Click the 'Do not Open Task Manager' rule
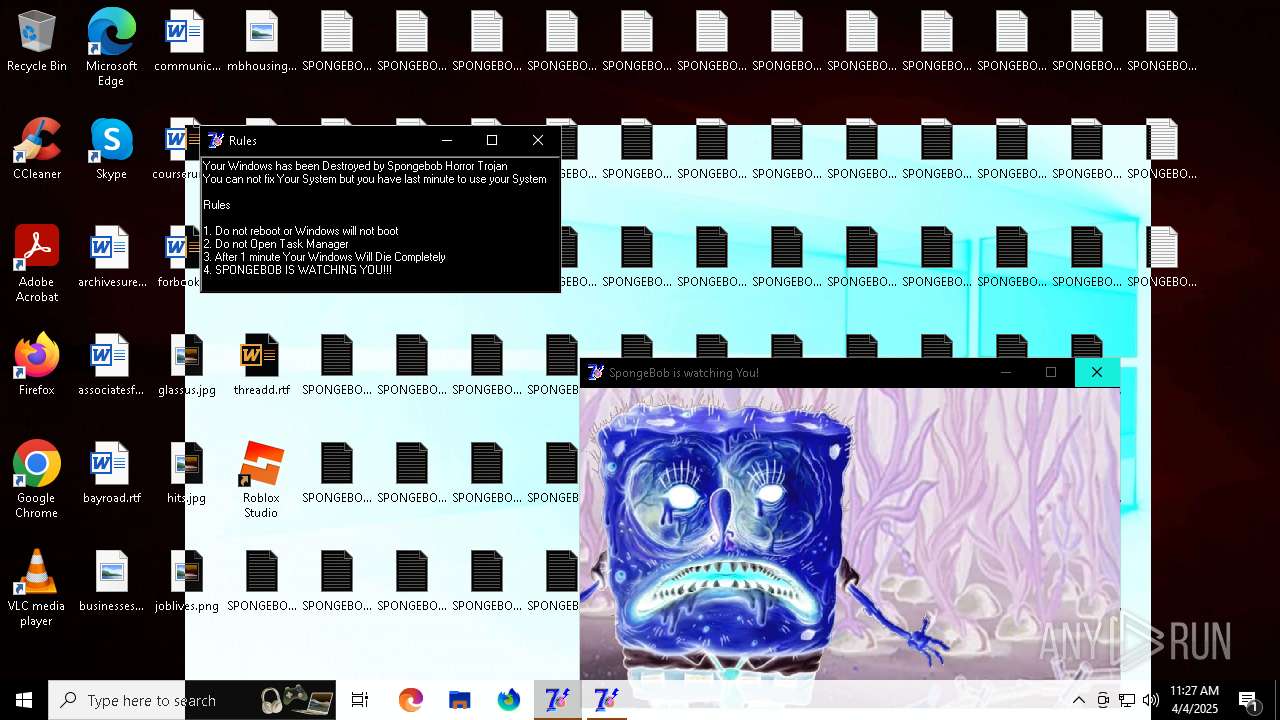This screenshot has height=720, width=1280. [276, 244]
